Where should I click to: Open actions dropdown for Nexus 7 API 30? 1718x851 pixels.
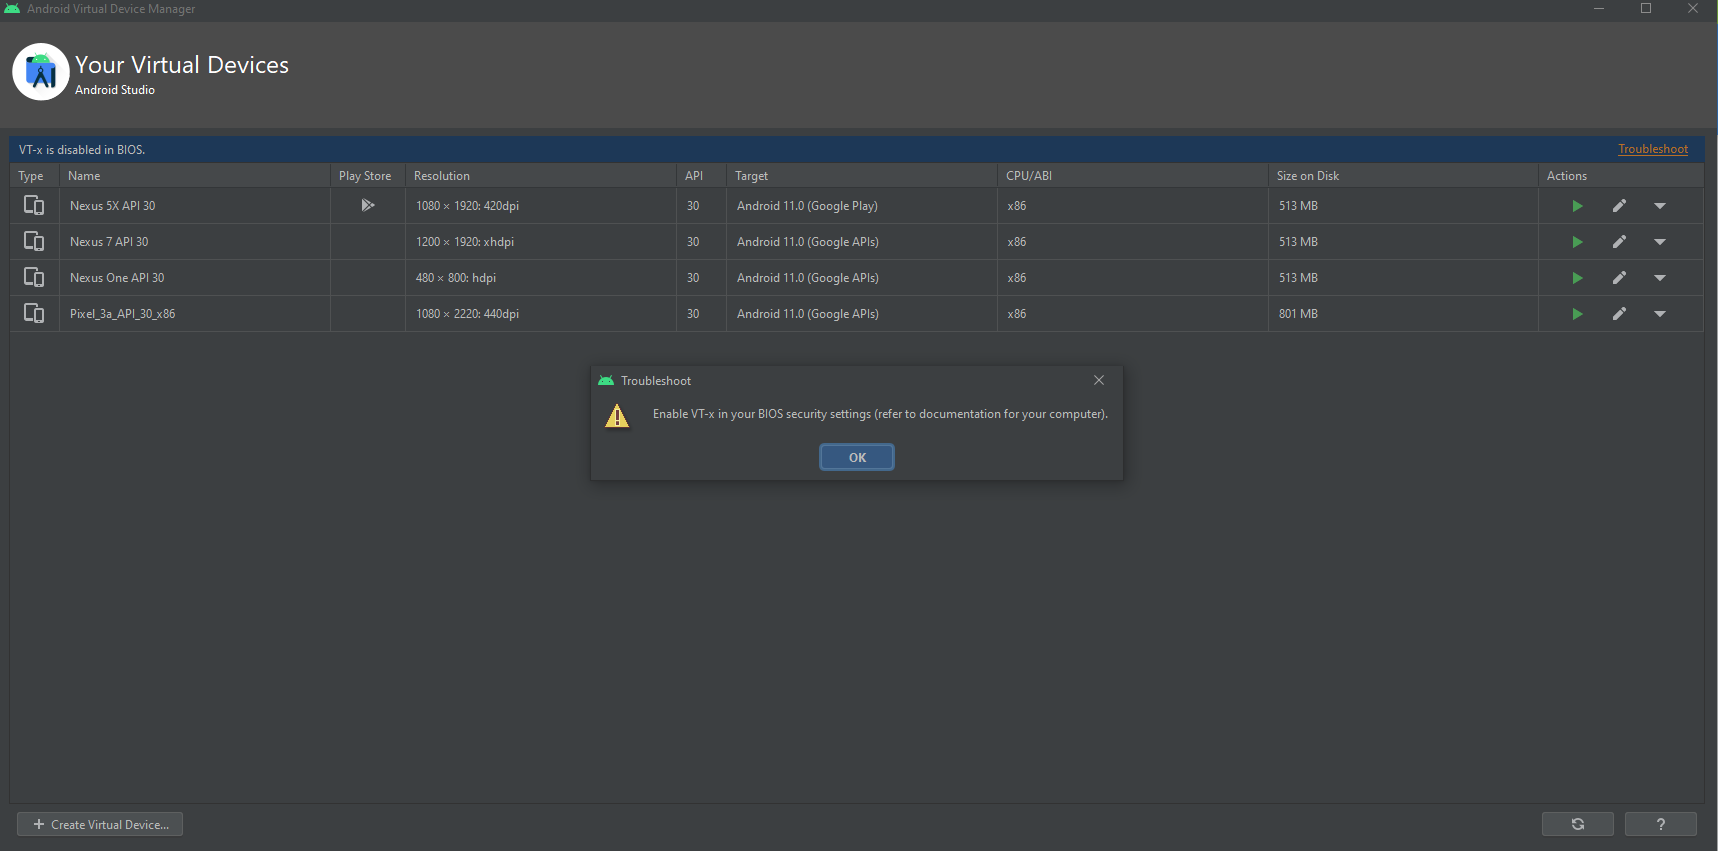pos(1660,242)
